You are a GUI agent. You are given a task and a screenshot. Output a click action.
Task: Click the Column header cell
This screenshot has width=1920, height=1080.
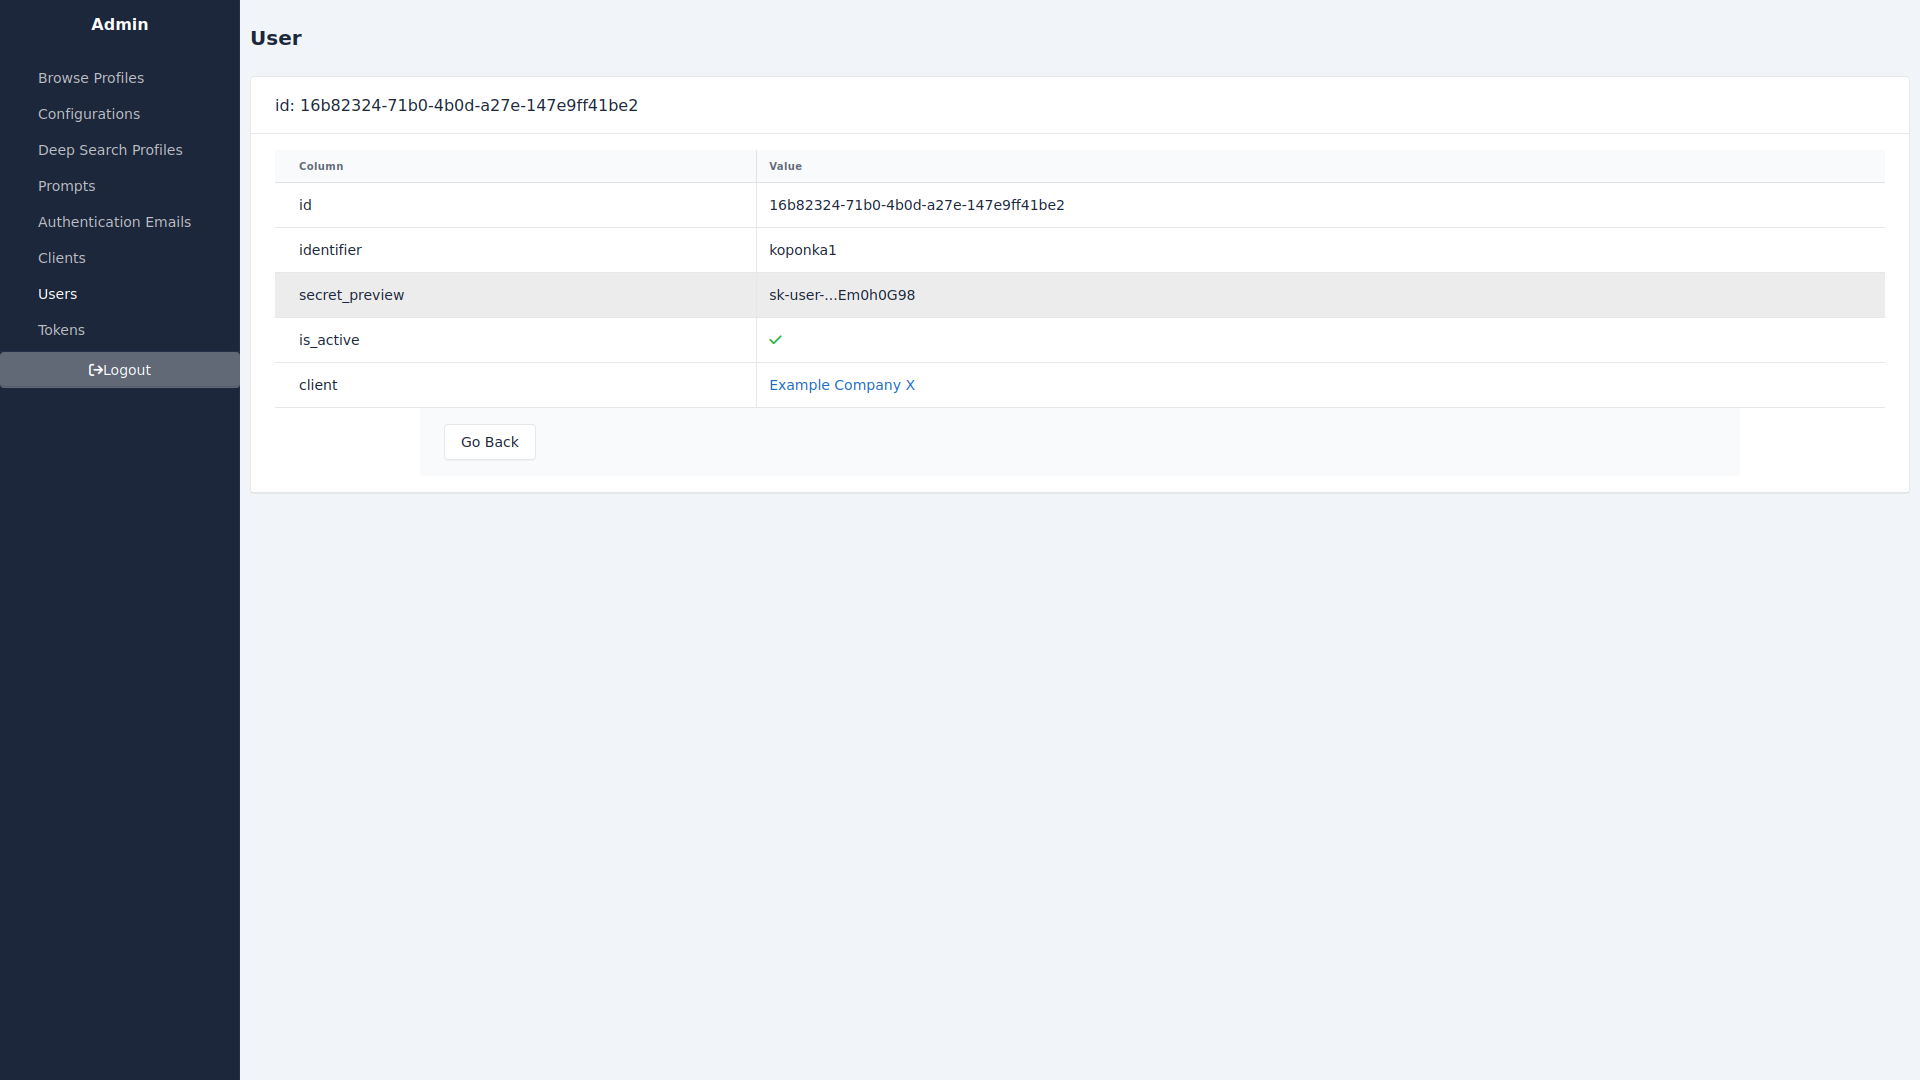(x=321, y=166)
